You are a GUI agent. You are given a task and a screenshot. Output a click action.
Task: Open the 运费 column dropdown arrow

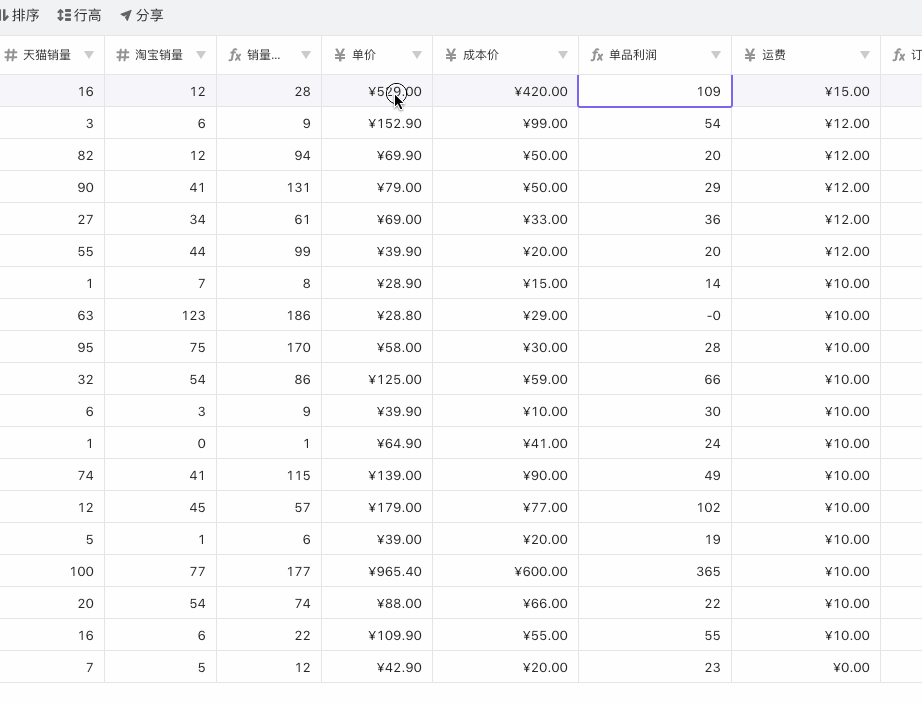[x=865, y=56]
